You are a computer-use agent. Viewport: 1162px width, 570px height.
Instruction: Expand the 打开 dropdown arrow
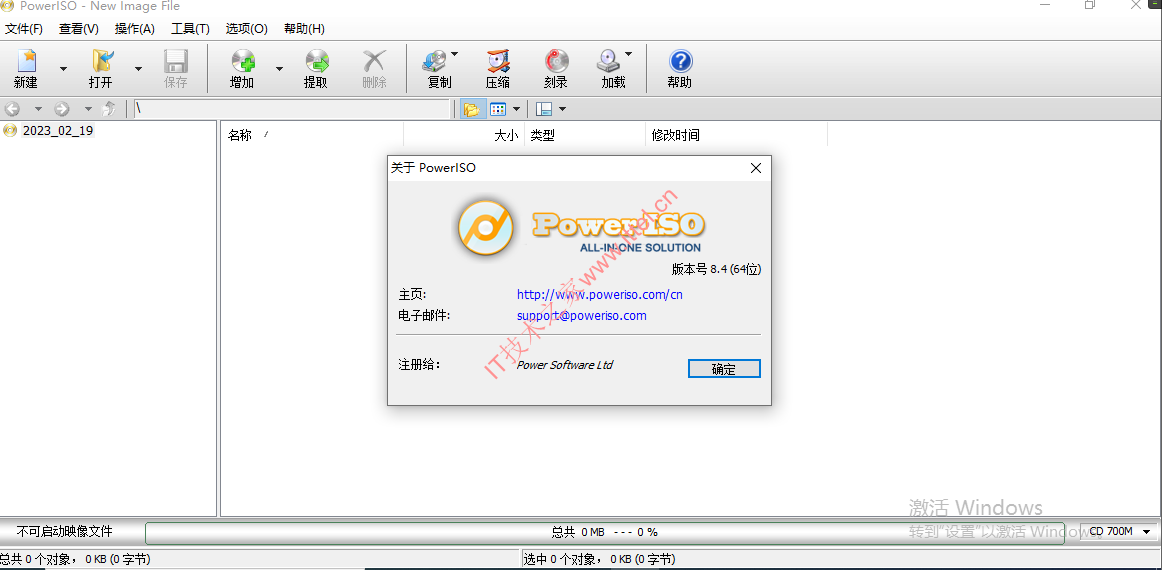pyautogui.click(x=138, y=69)
